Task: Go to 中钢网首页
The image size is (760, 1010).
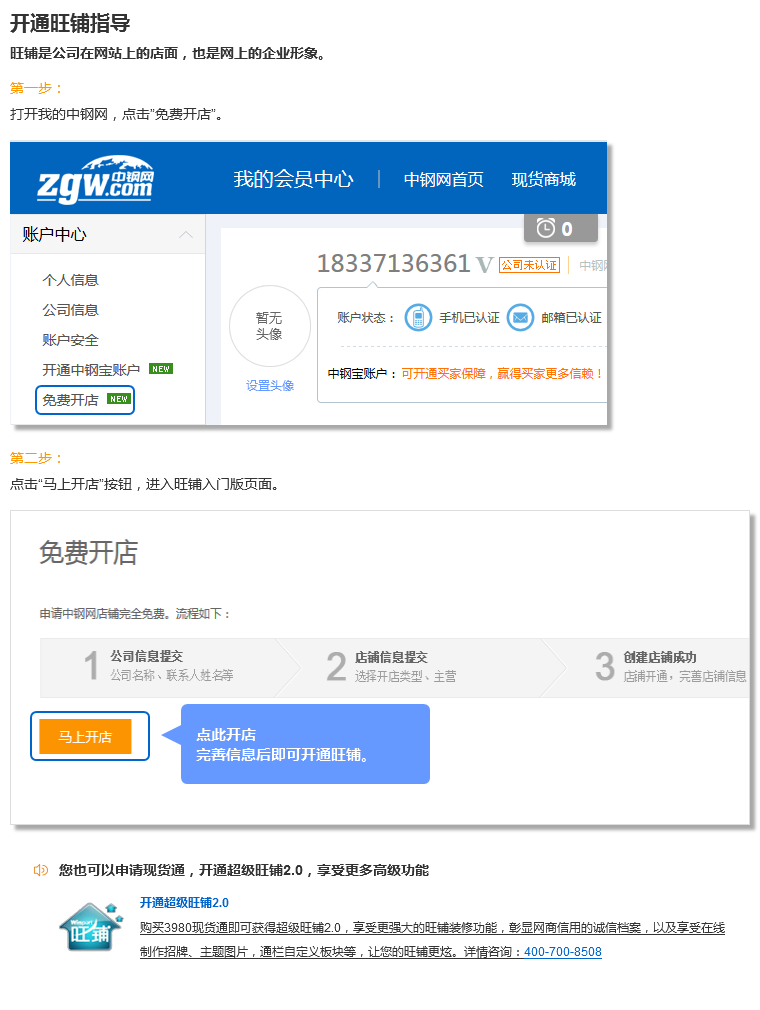Action: pos(443,179)
